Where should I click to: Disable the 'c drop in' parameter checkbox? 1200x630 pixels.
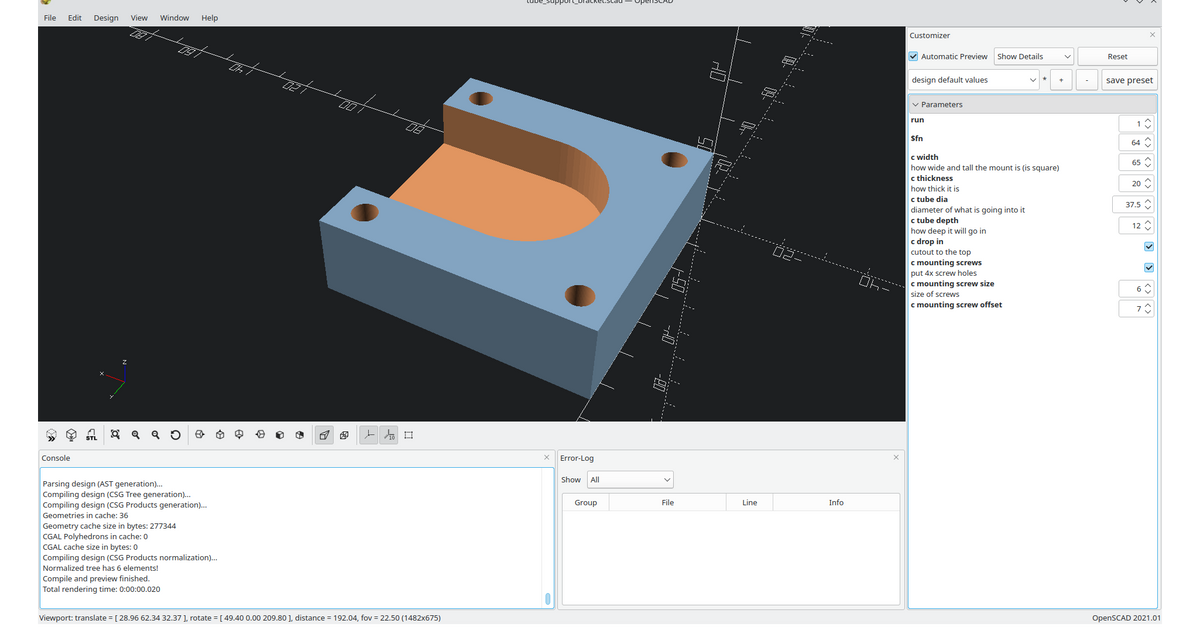coord(1148,246)
